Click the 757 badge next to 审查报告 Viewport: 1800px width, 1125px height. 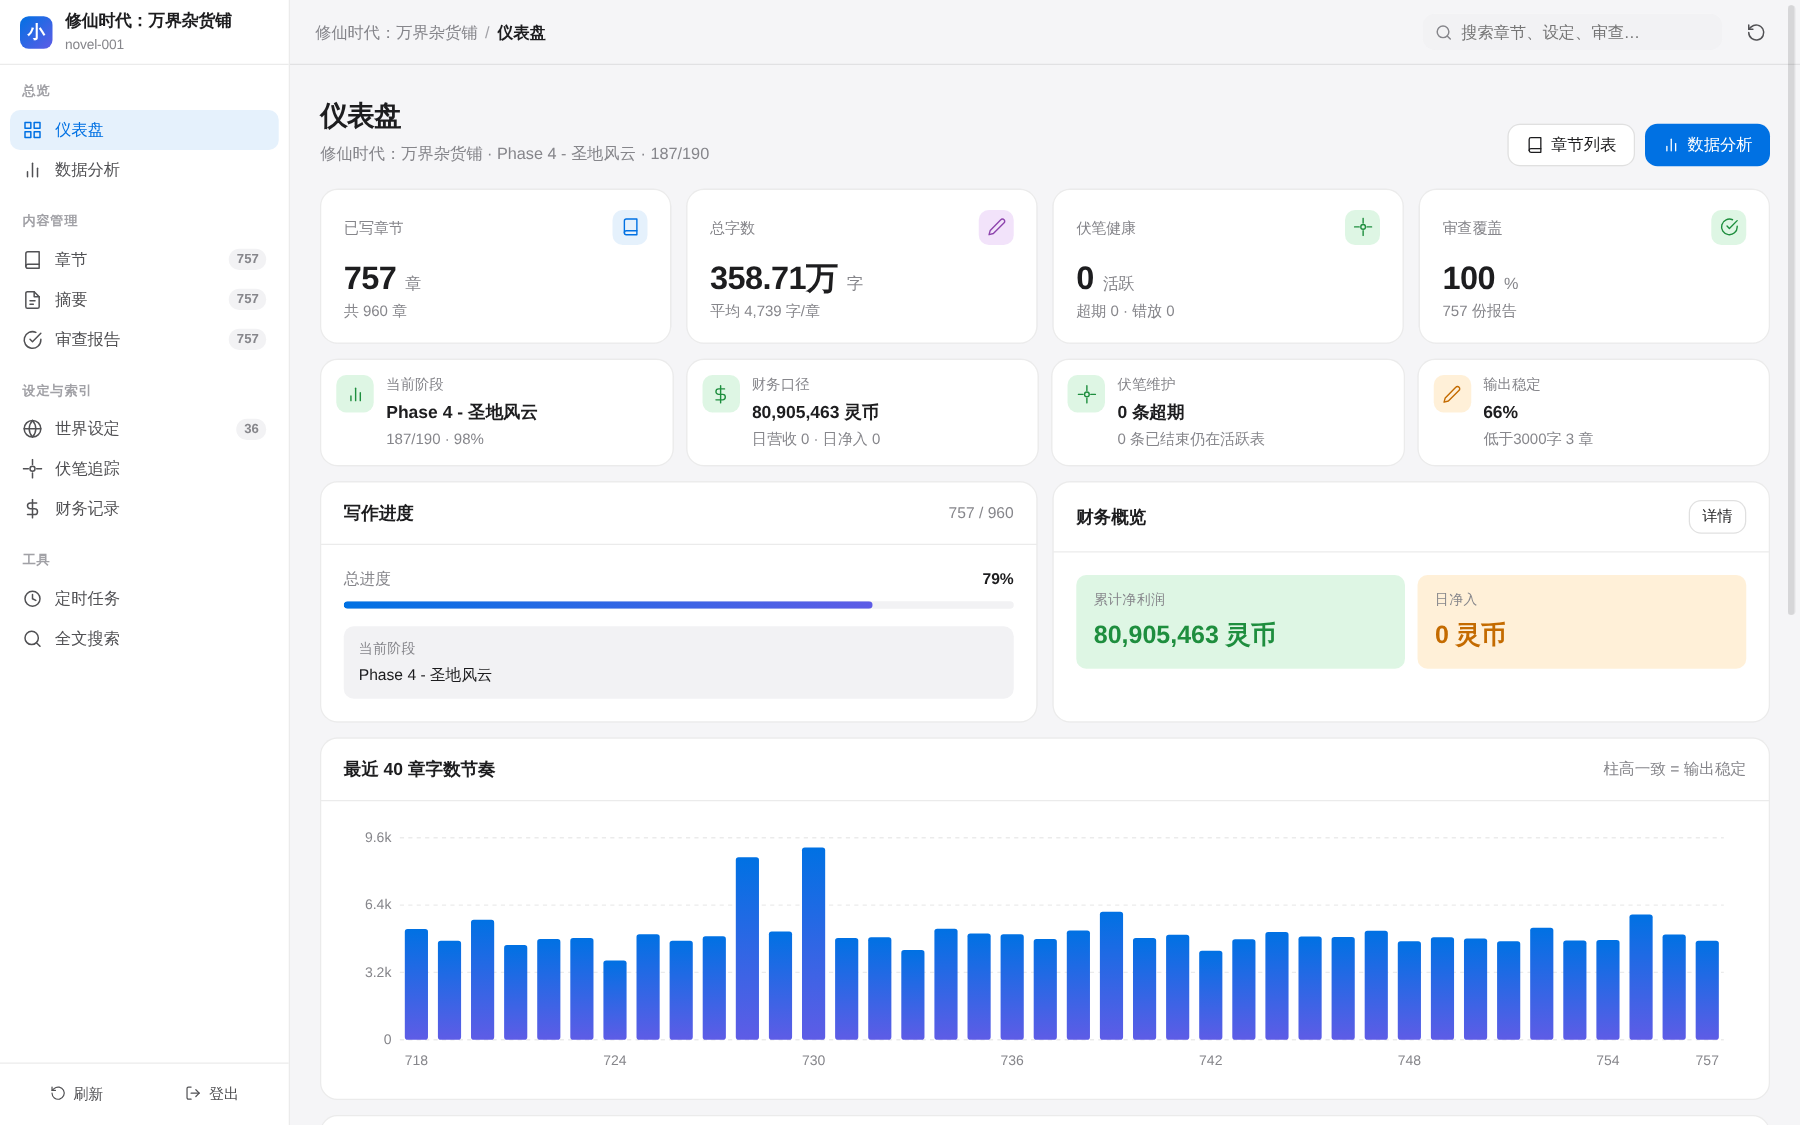[x=247, y=339]
